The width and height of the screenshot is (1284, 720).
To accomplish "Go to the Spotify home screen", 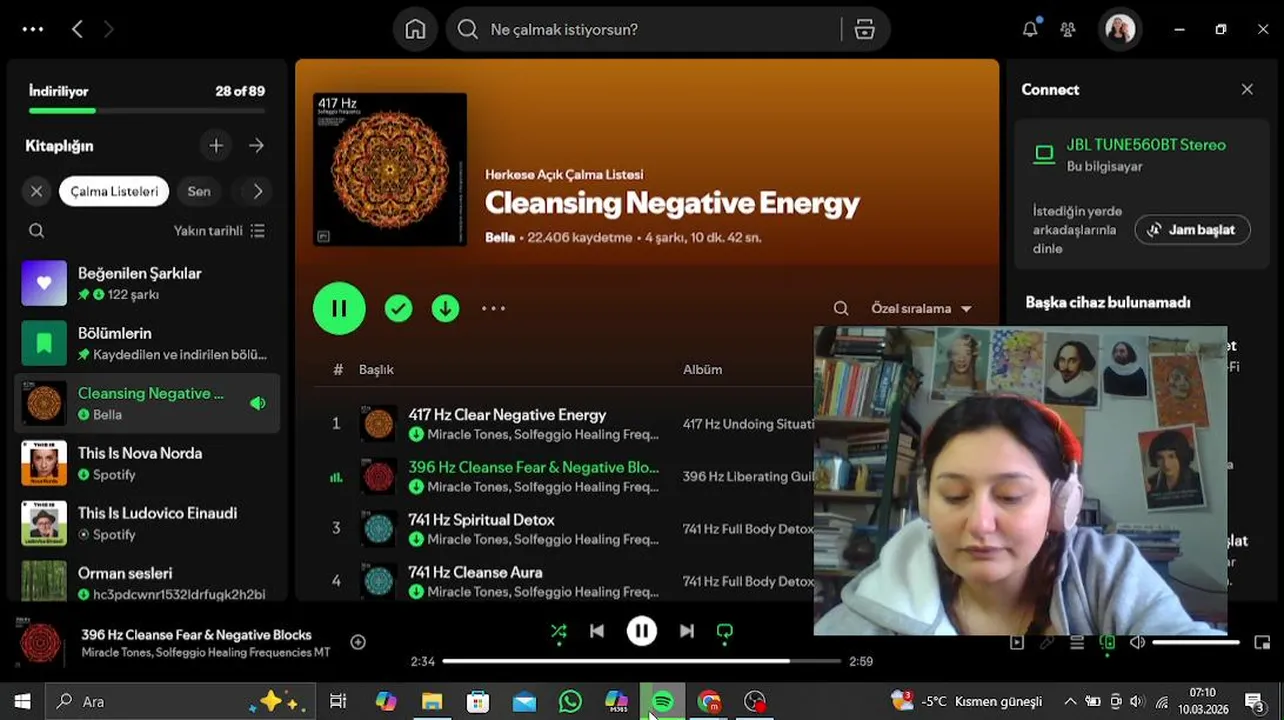I will coord(415,29).
